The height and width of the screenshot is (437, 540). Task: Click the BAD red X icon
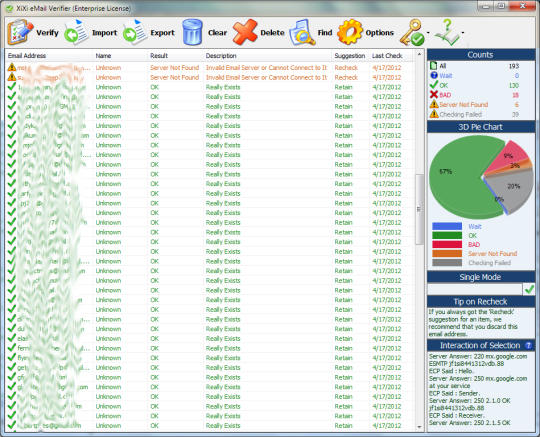434,94
